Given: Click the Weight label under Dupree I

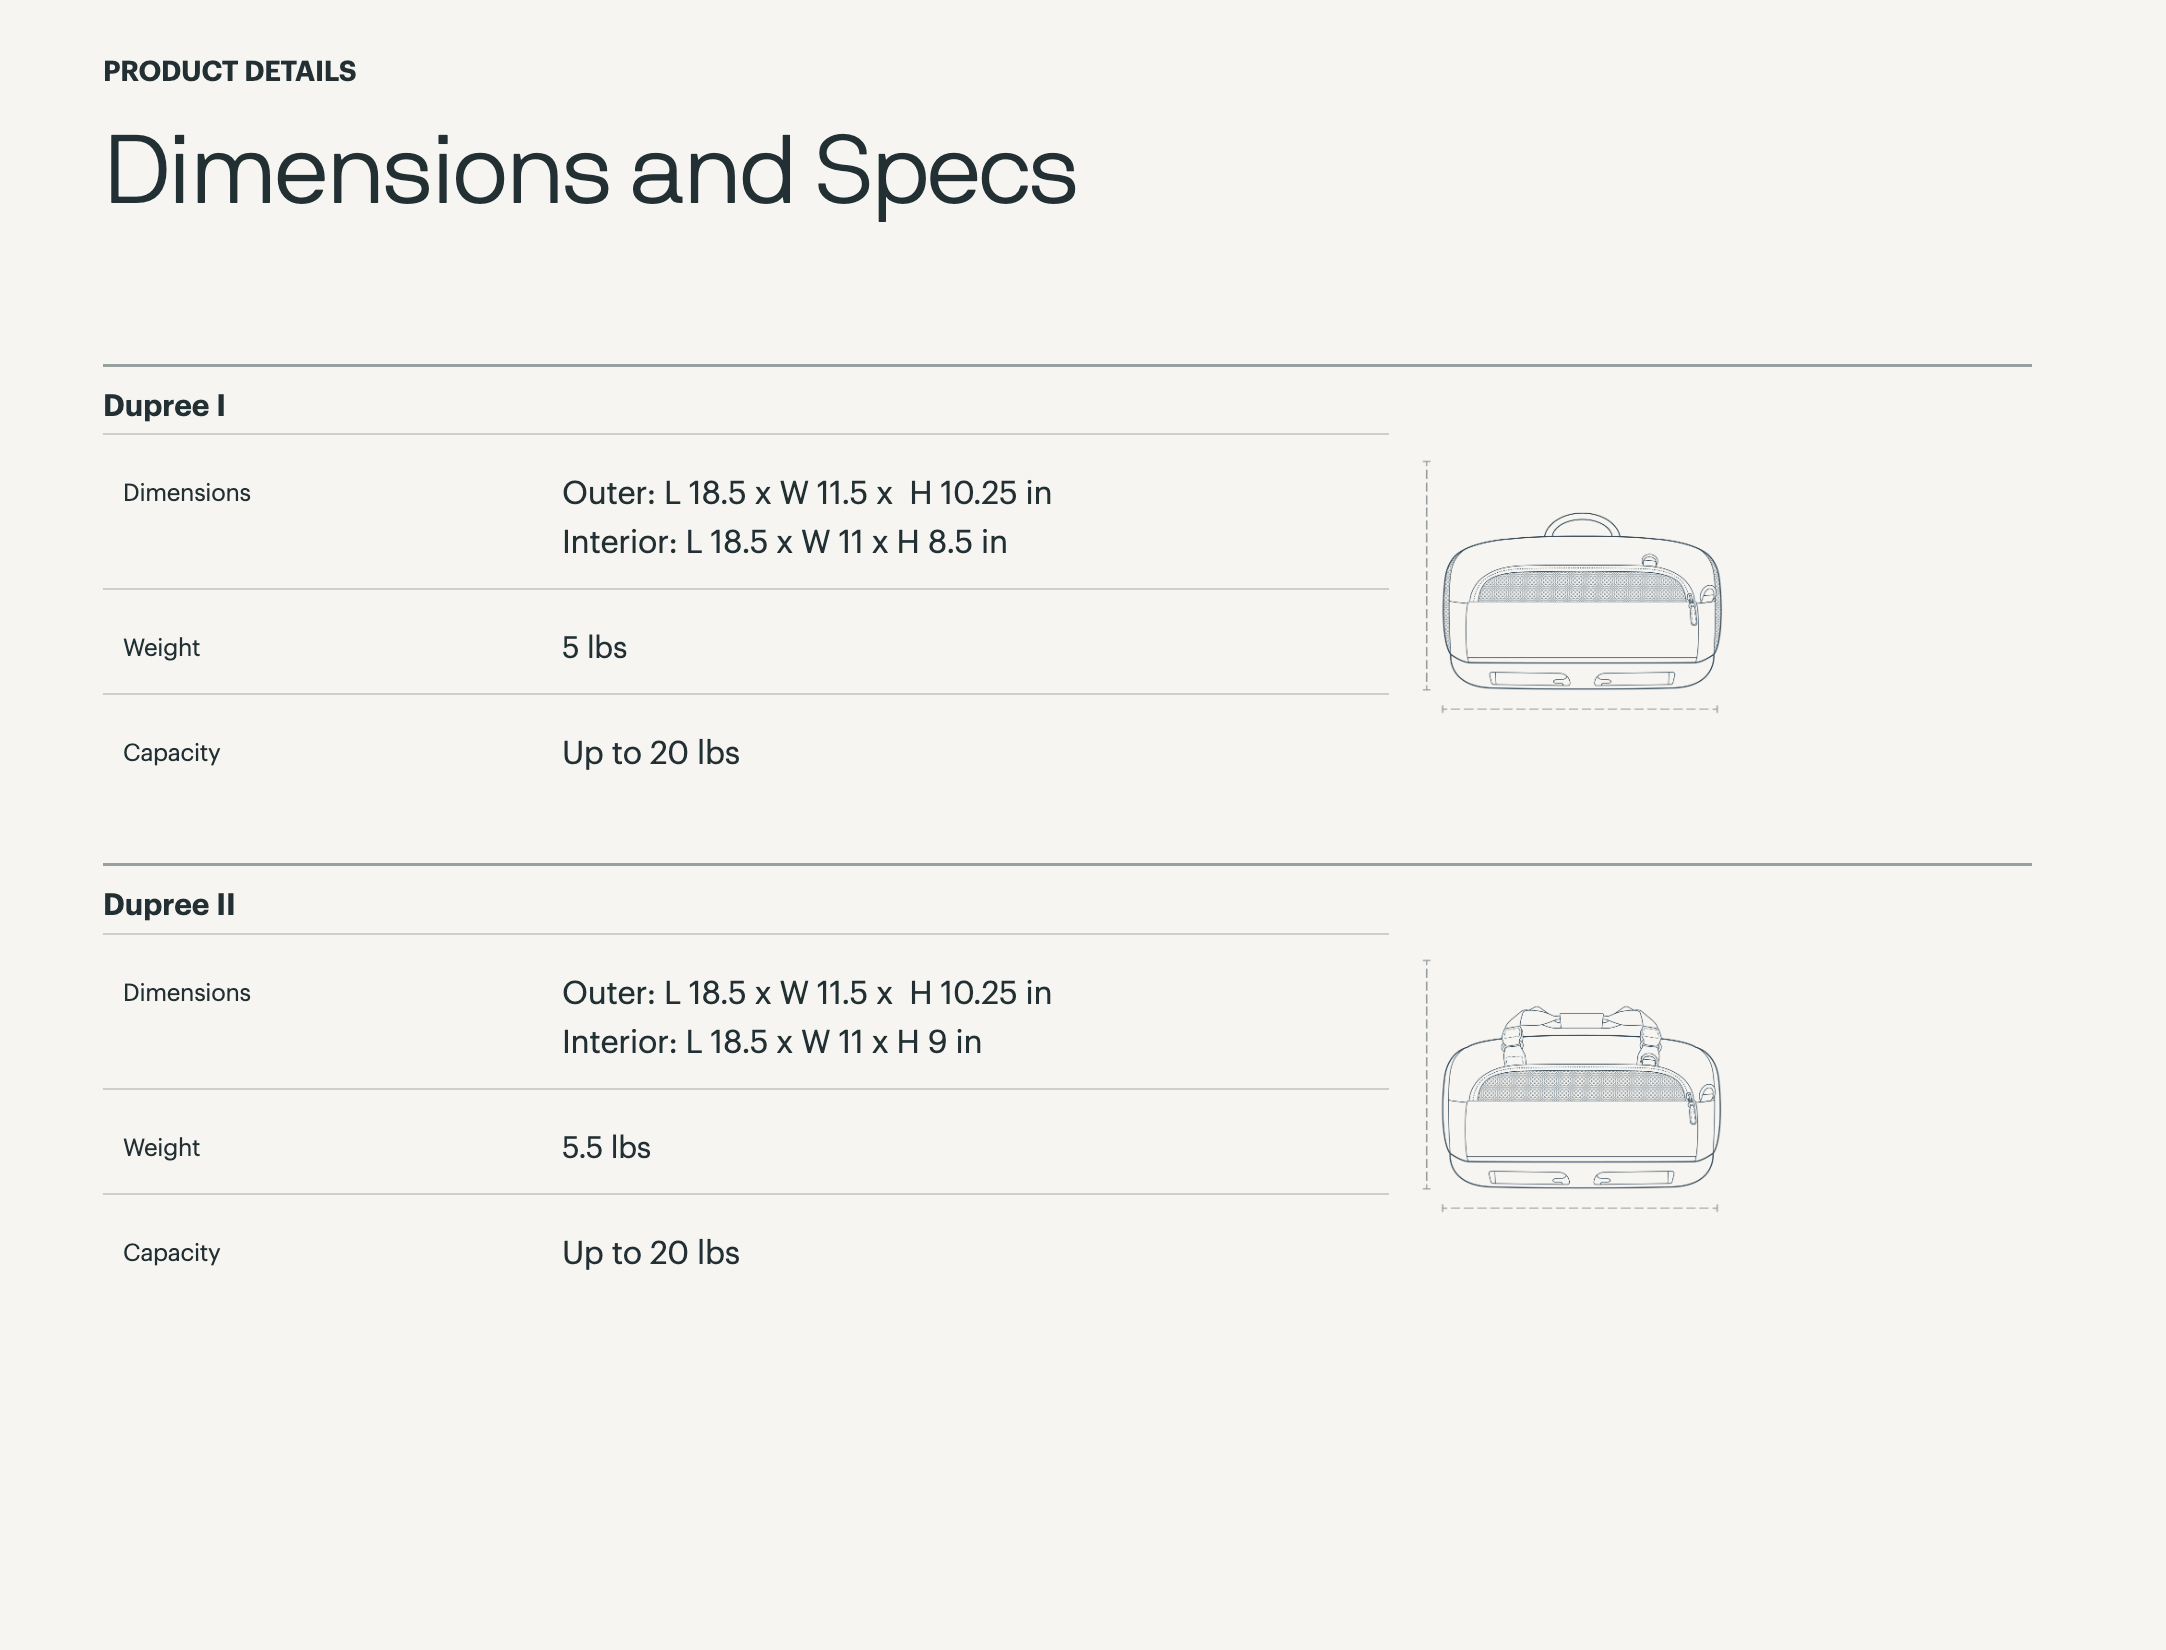Looking at the screenshot, I should [161, 648].
